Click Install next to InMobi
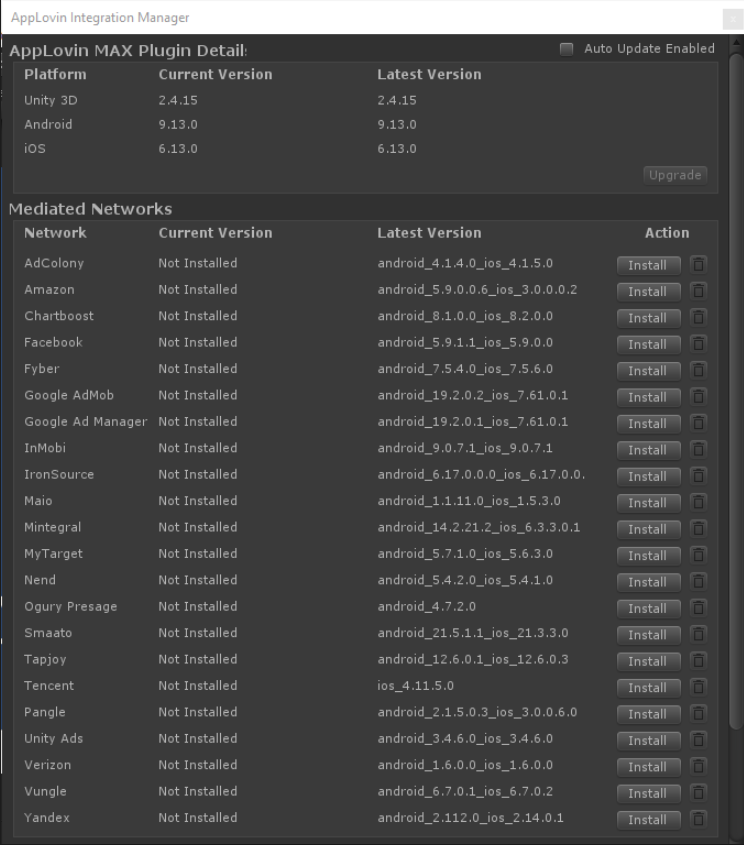 [x=648, y=450]
